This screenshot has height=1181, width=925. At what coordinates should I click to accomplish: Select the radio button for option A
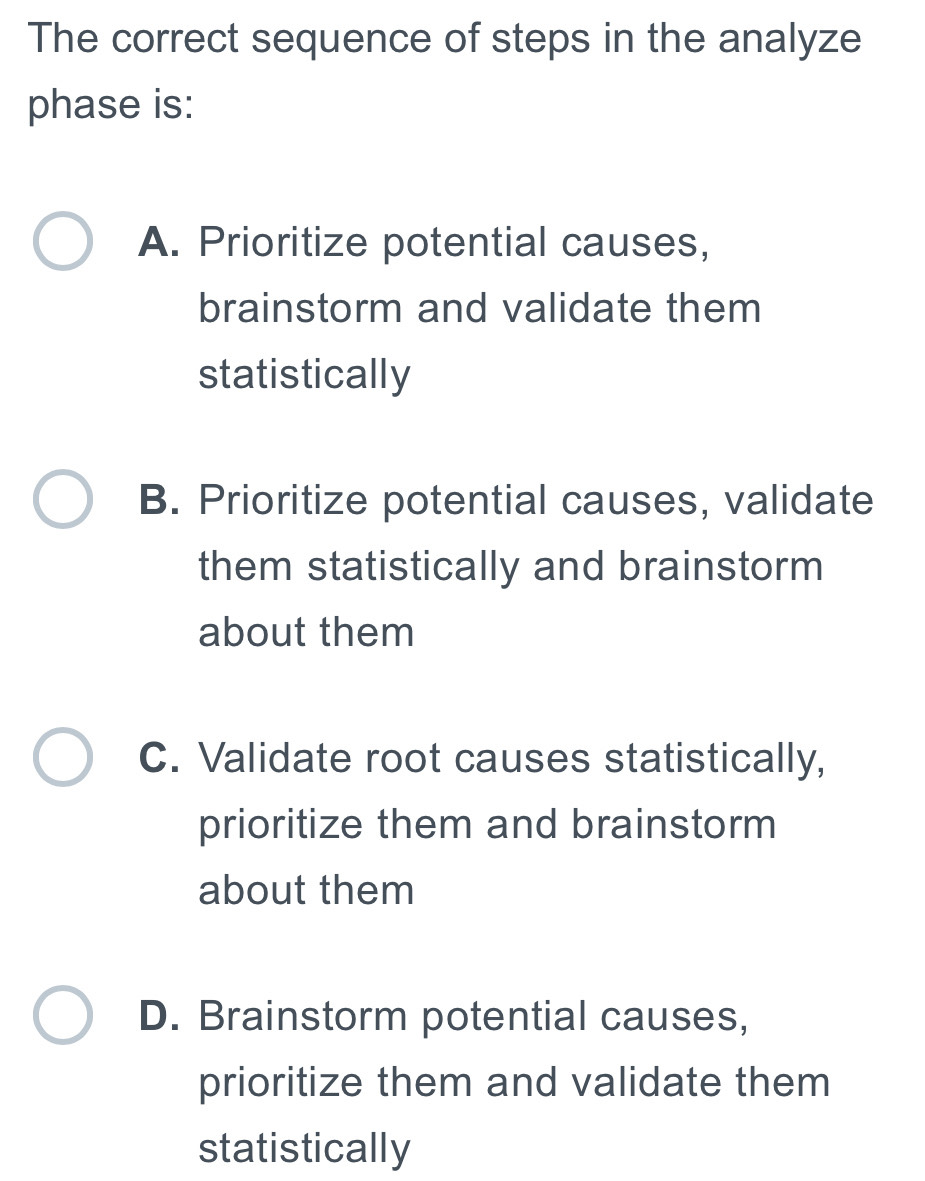click(64, 241)
